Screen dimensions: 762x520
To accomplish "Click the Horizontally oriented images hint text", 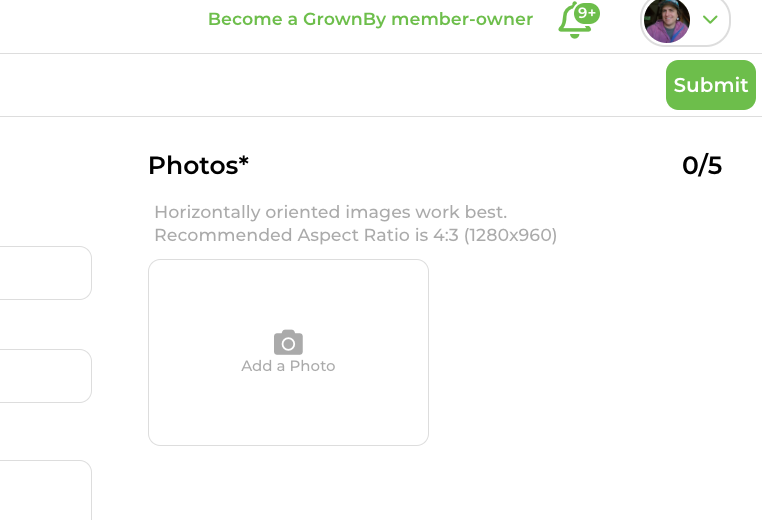I will tap(330, 212).
